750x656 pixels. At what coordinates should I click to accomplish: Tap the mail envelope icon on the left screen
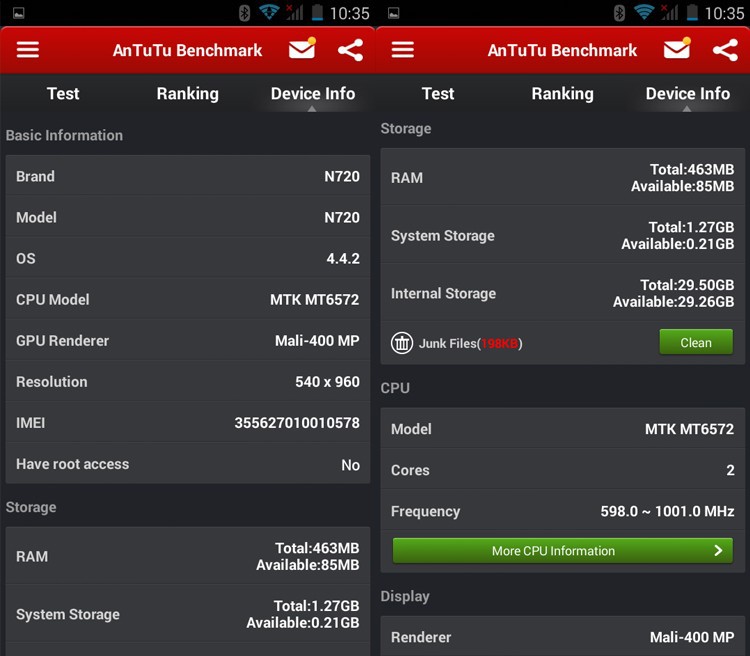(x=301, y=50)
